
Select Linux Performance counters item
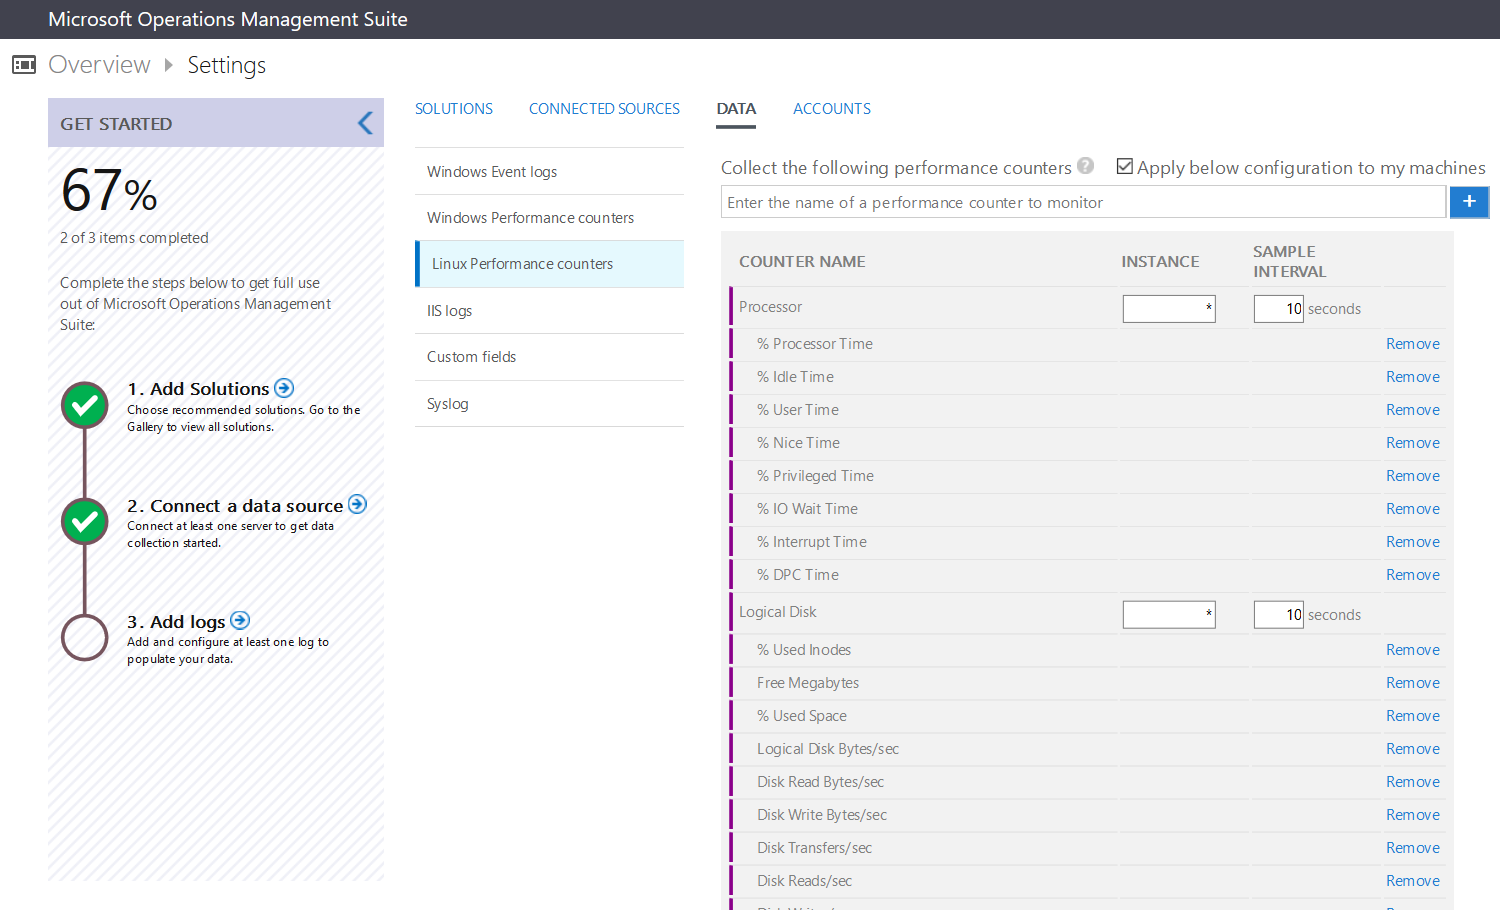[549, 264]
